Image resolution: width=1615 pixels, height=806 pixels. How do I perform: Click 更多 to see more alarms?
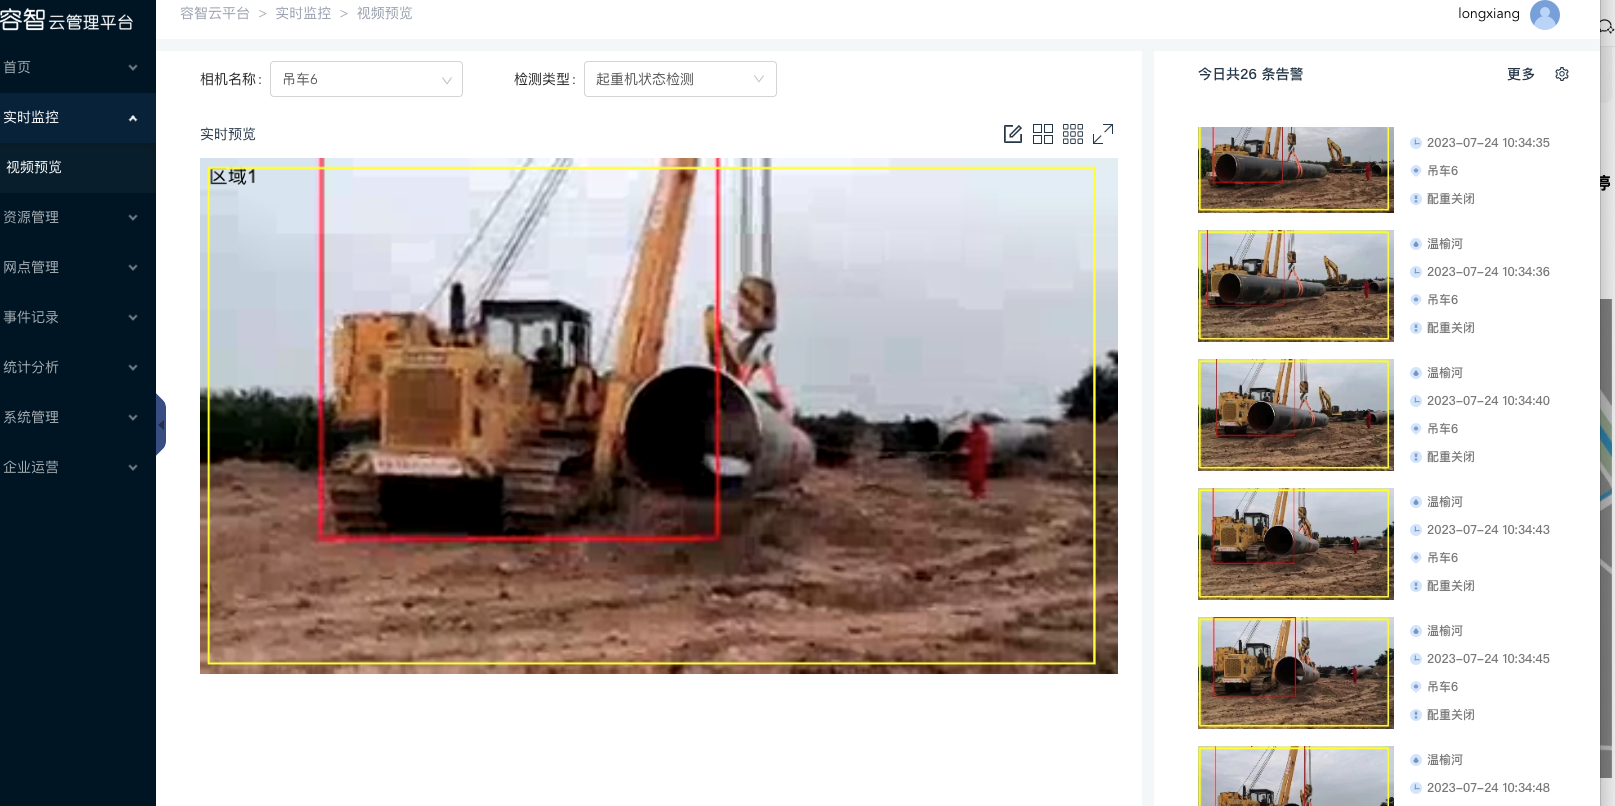click(1521, 74)
